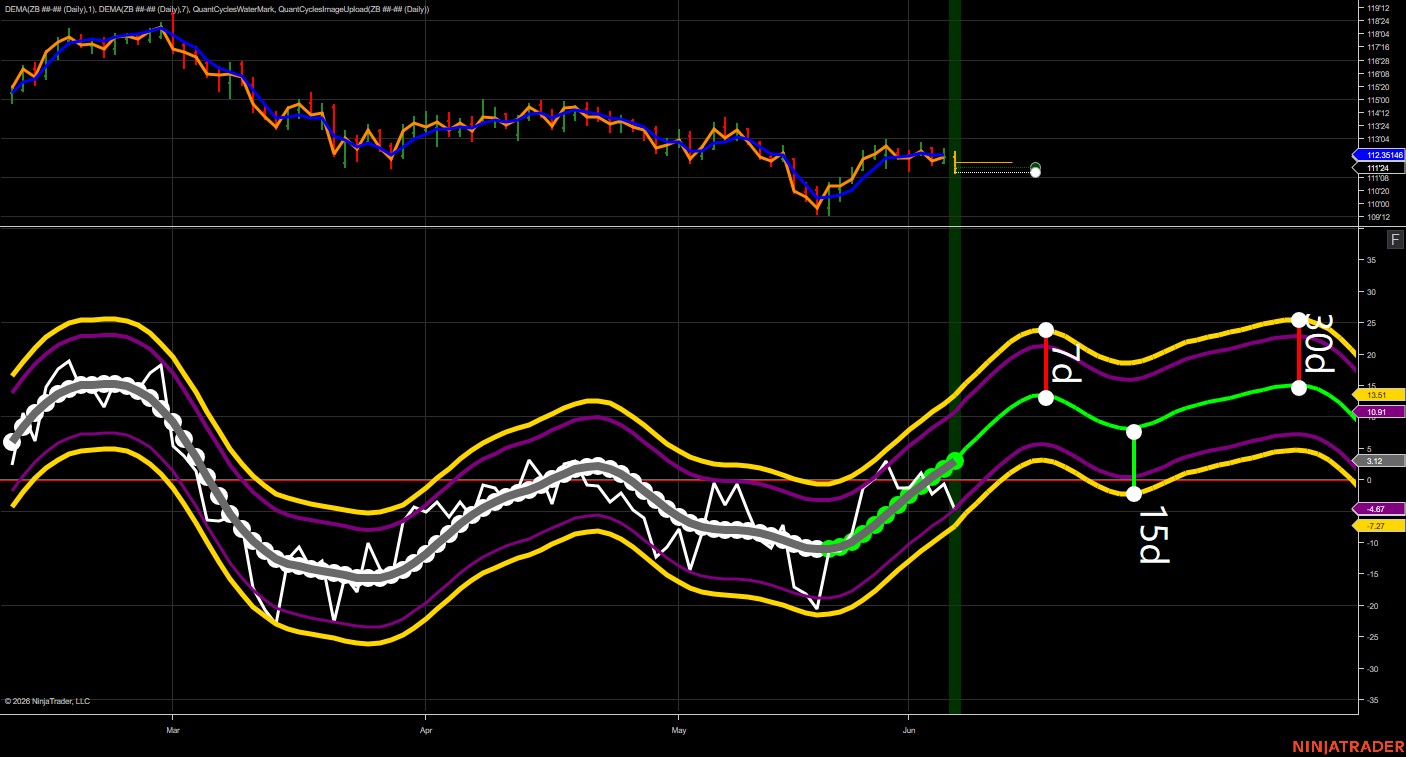This screenshot has height=757, width=1406.
Task: Click the gray 3.12 value marker
Action: click(x=1379, y=461)
